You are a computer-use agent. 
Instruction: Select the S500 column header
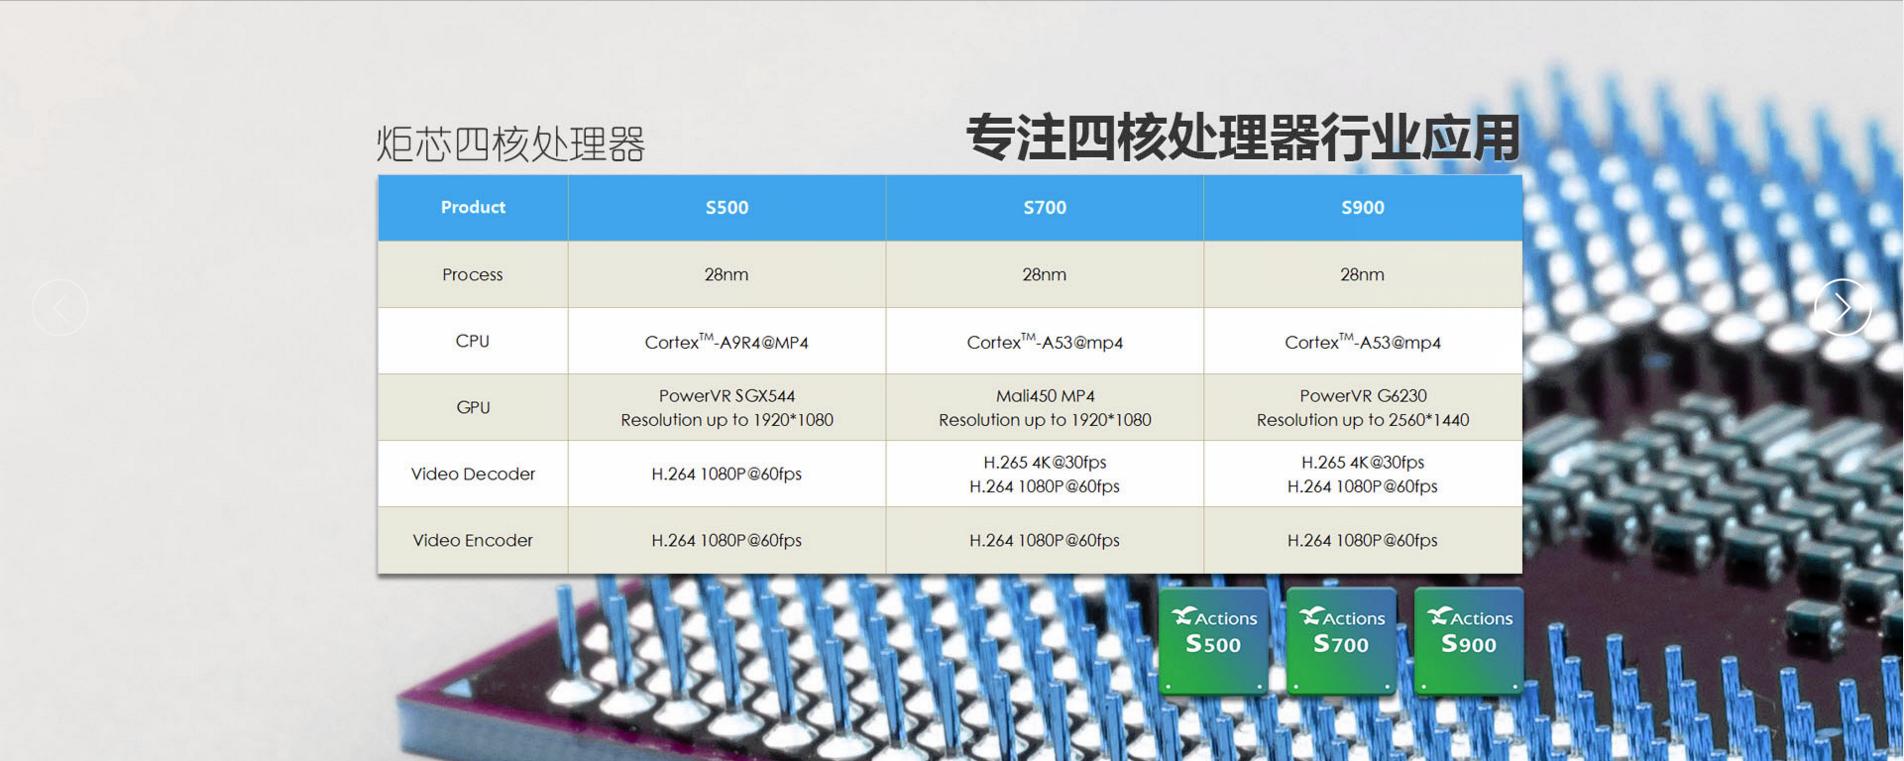coord(727,207)
